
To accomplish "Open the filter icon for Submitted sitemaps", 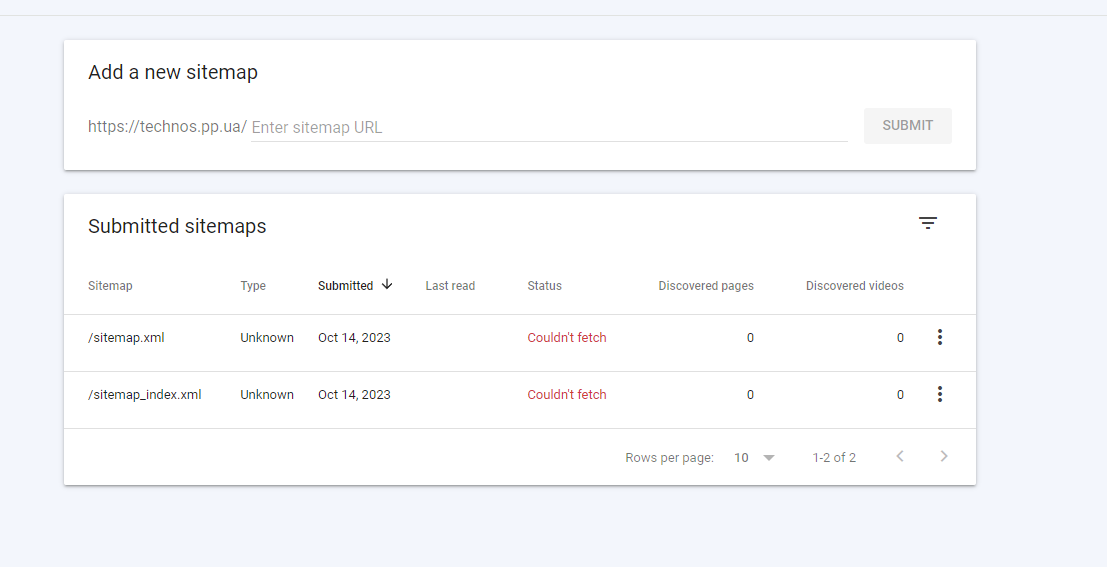I will [x=928, y=223].
